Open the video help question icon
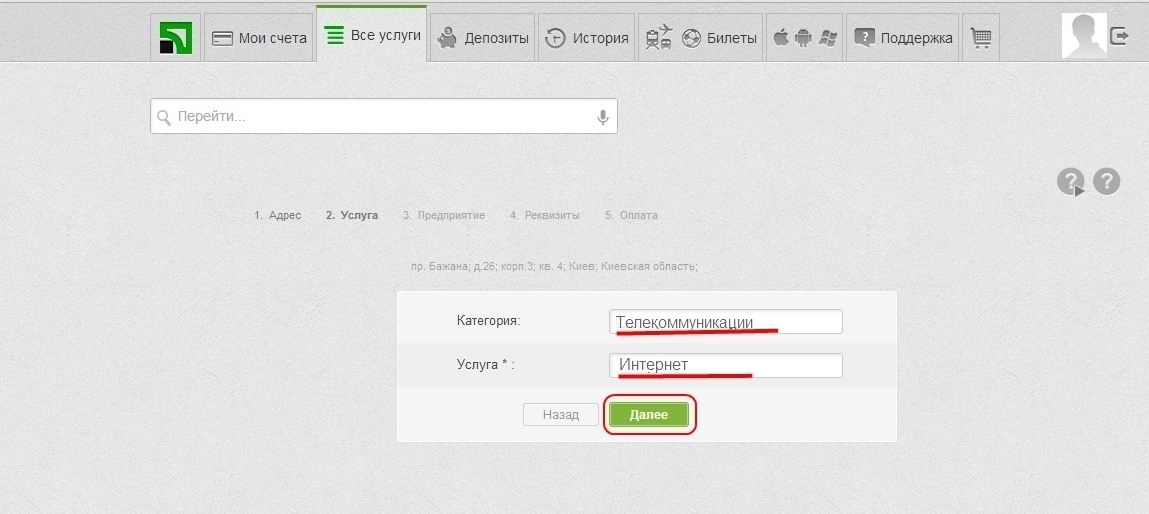Viewport: 1149px width, 514px height. pos(1071,182)
